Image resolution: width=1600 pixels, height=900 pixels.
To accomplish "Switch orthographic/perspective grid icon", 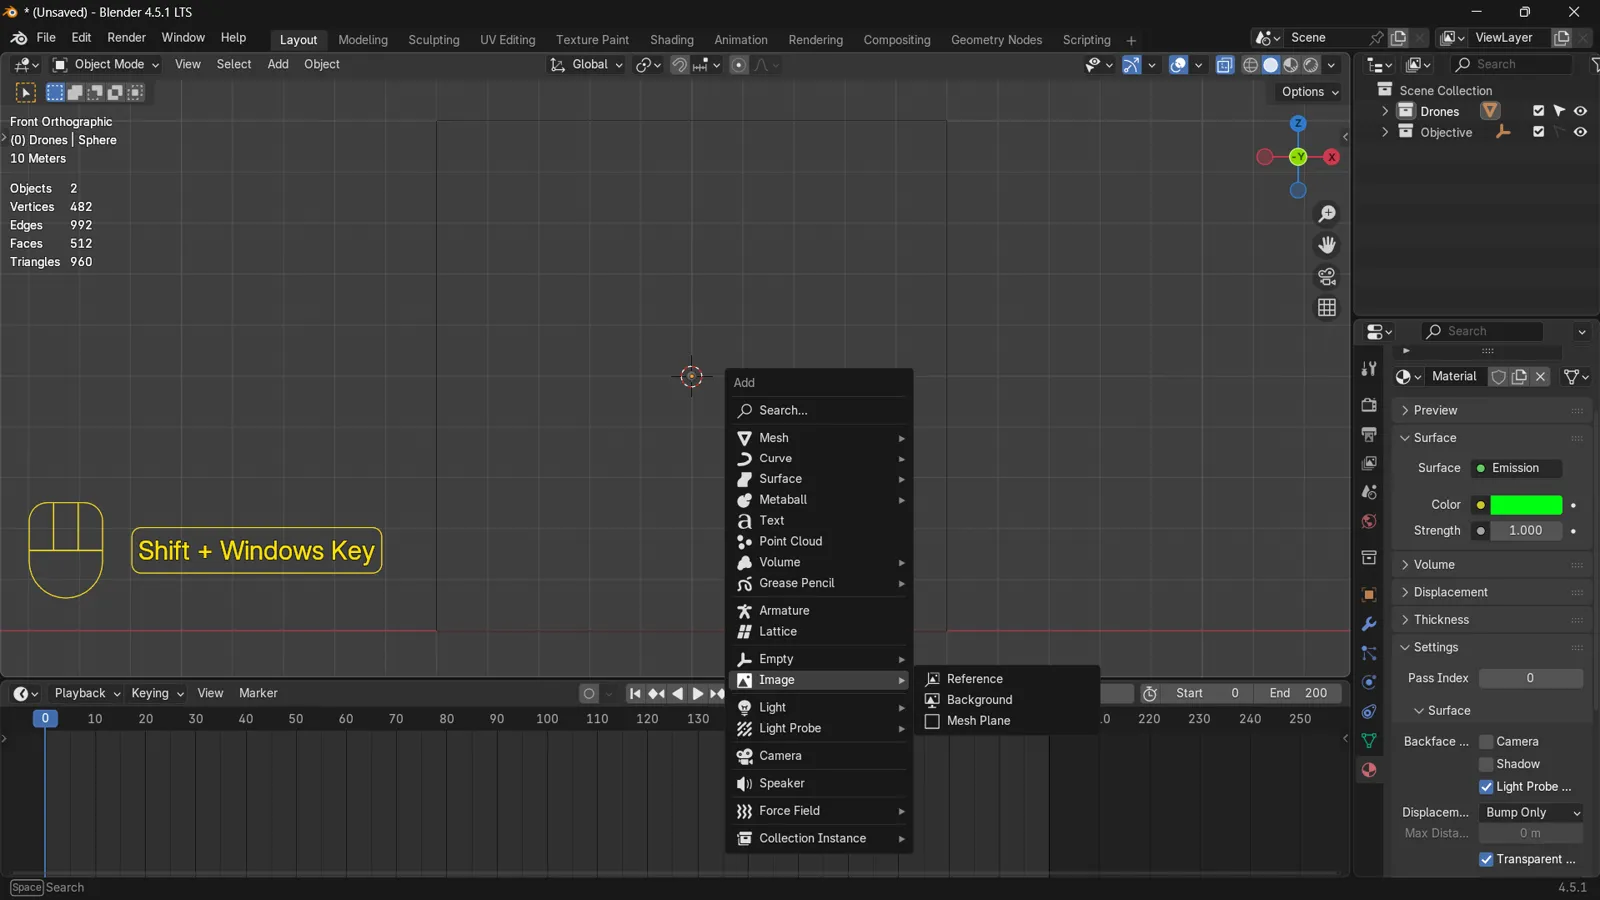I will click(x=1327, y=308).
